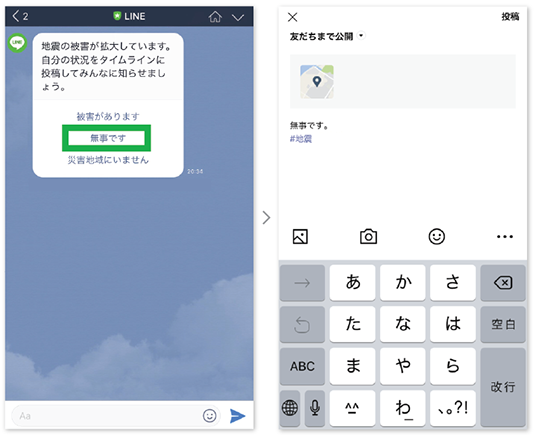Image resolution: width=536 pixels, height=435 pixels.
Task: Tap the な key
Action: pos(403,324)
